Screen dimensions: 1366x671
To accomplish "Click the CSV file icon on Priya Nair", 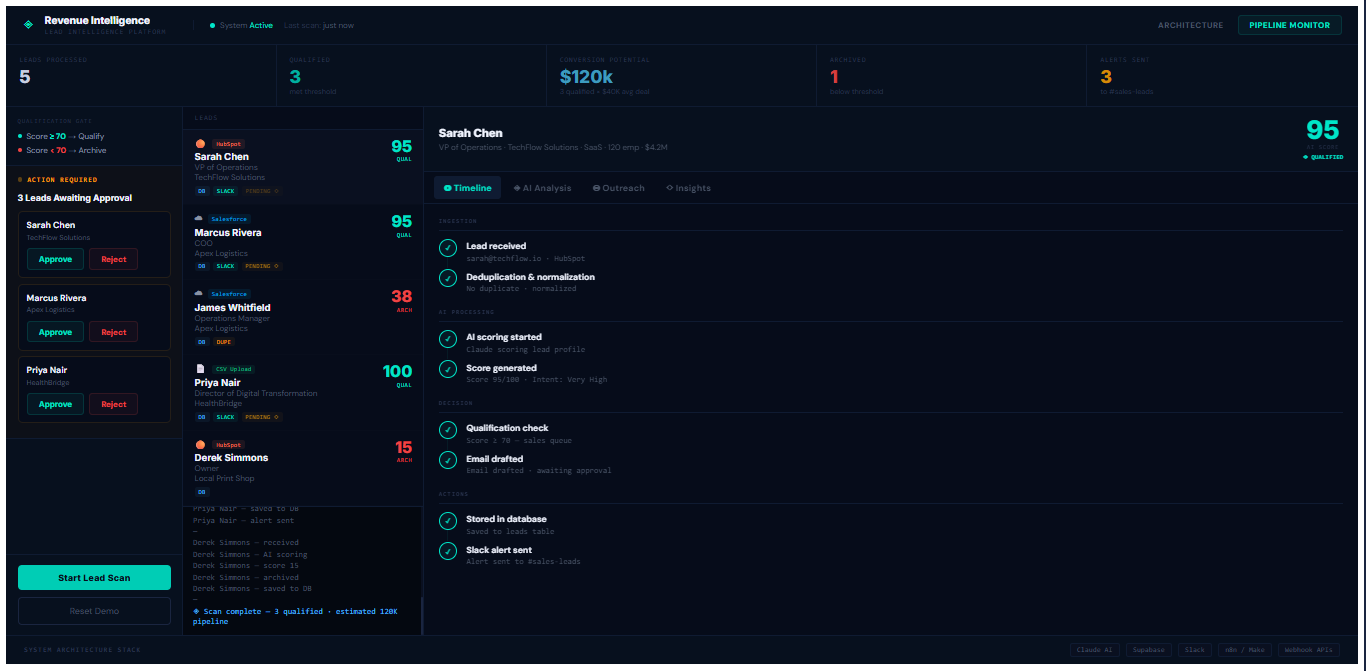I will pyautogui.click(x=200, y=368).
